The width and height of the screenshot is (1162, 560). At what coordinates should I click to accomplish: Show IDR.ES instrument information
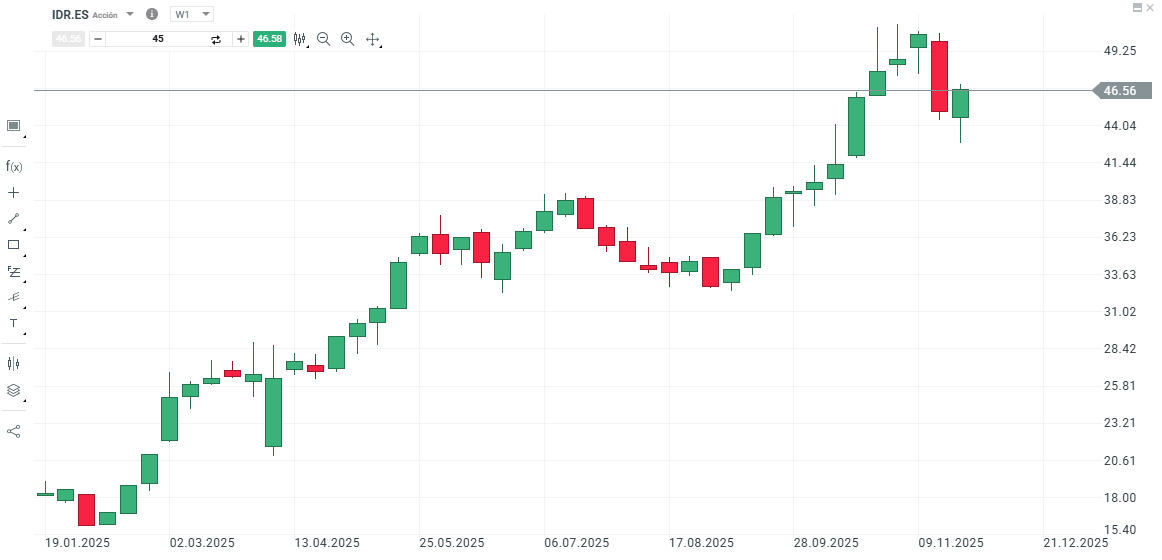tap(152, 15)
